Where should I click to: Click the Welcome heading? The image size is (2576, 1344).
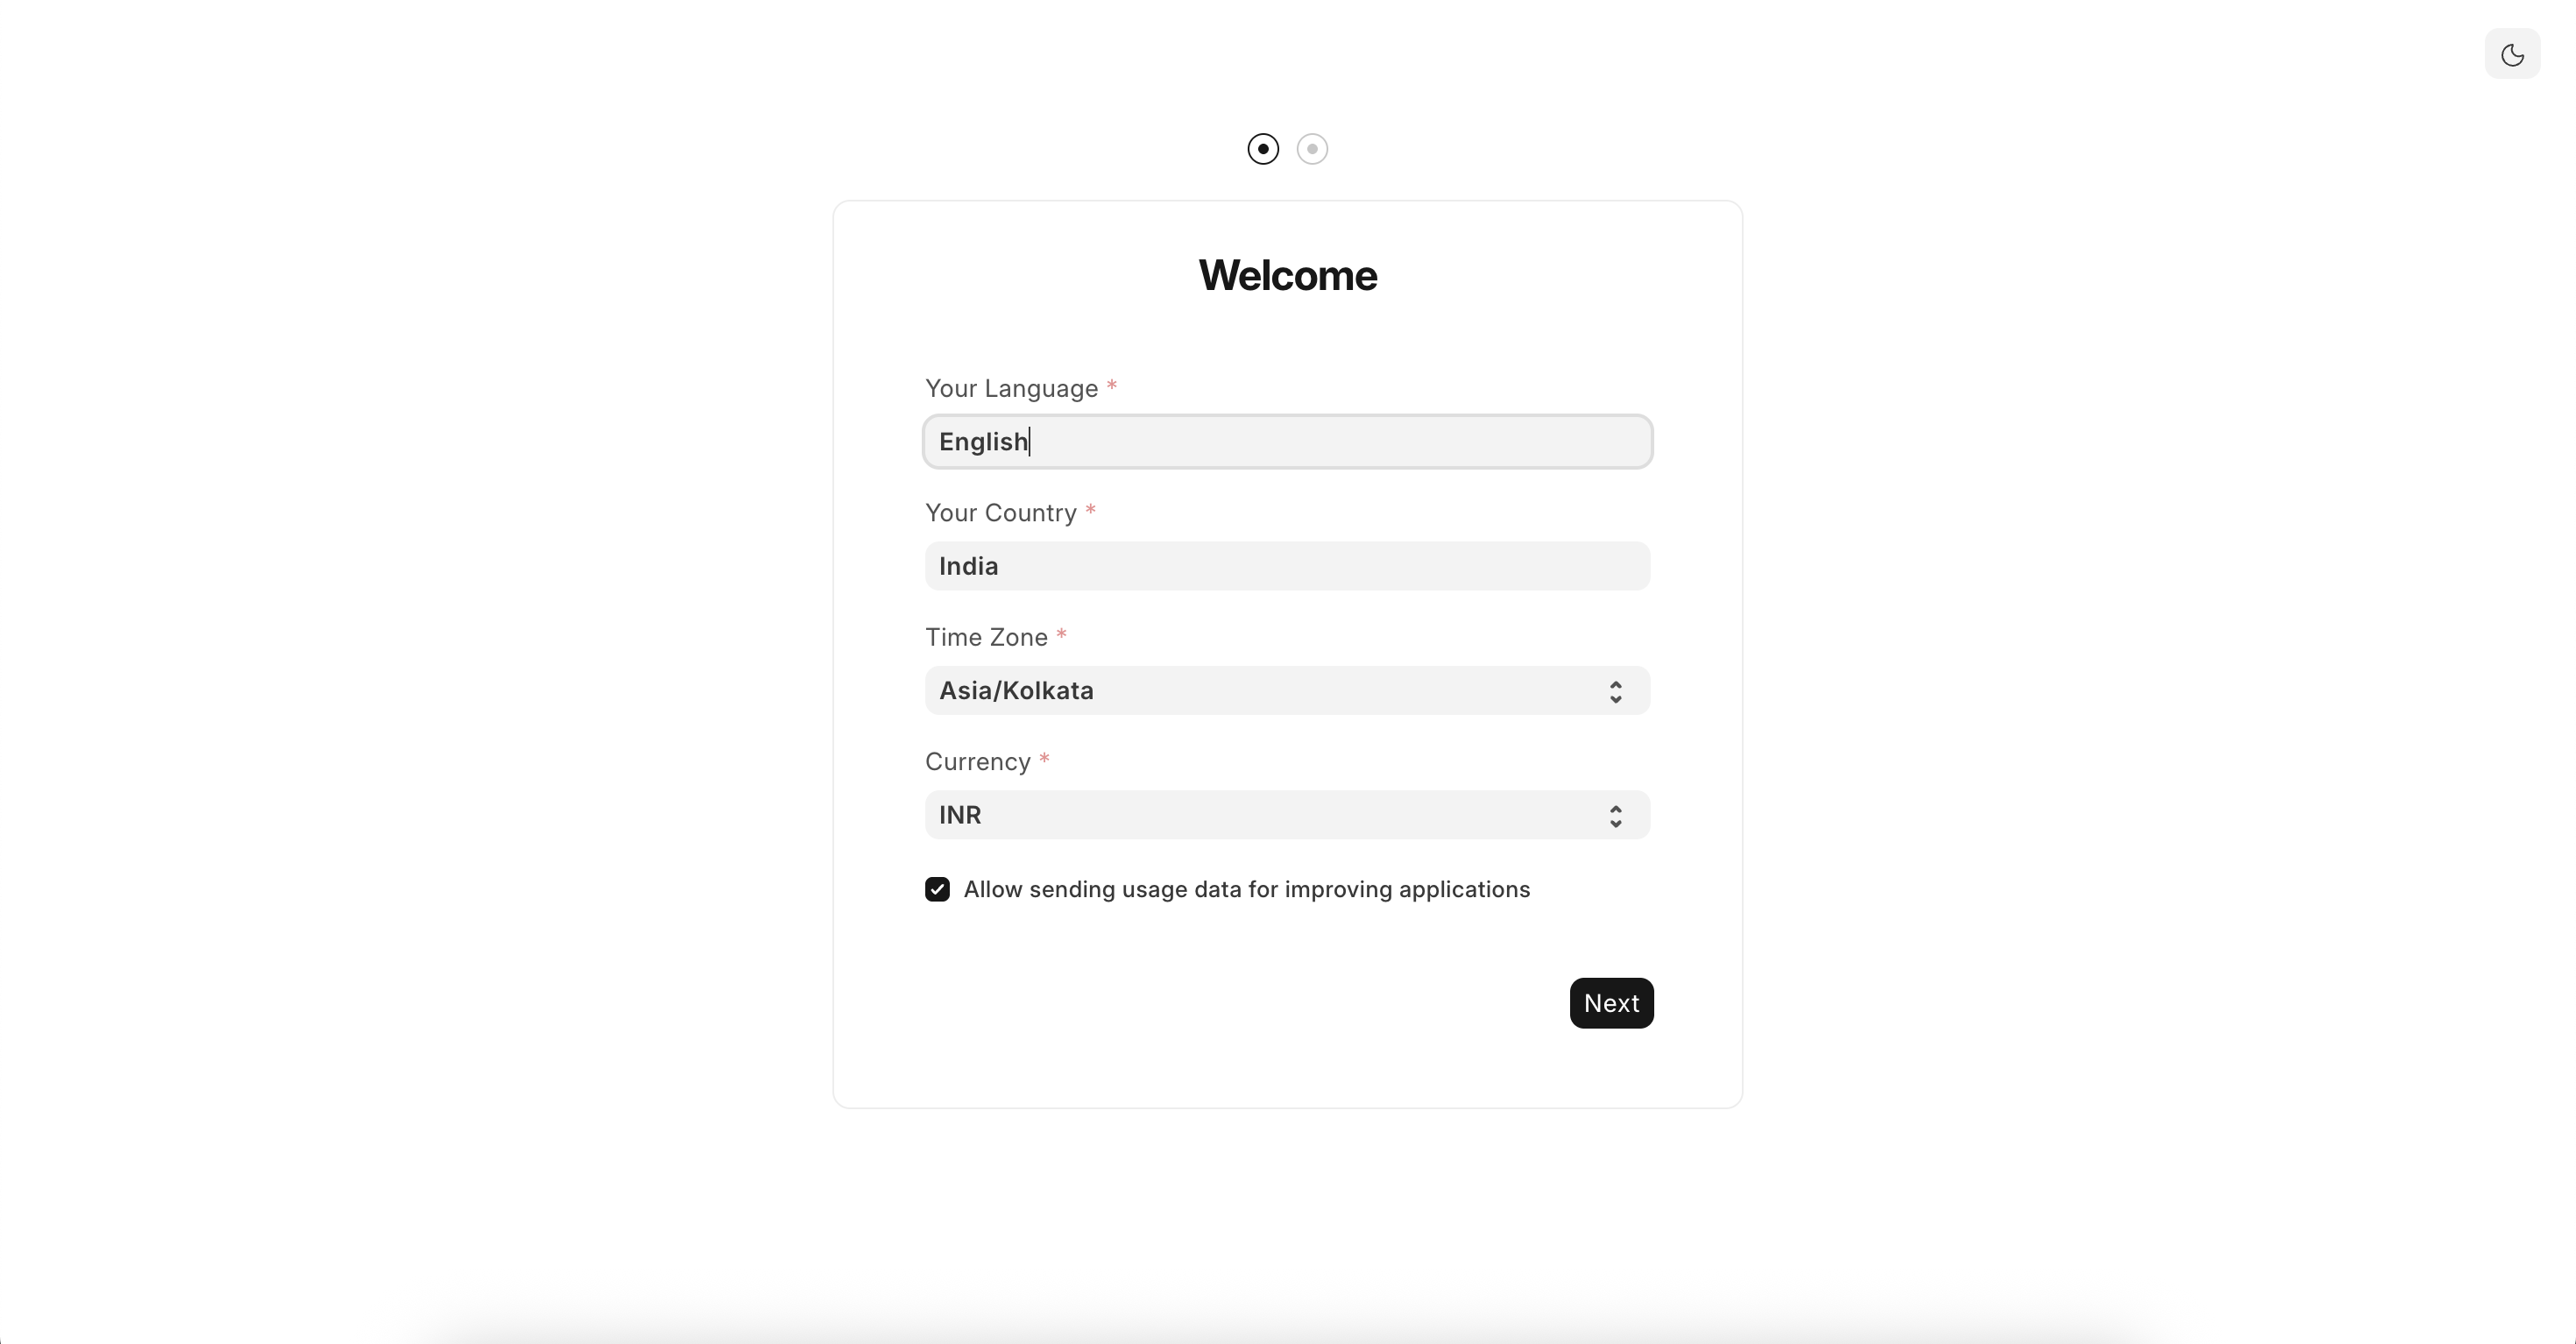1287,275
